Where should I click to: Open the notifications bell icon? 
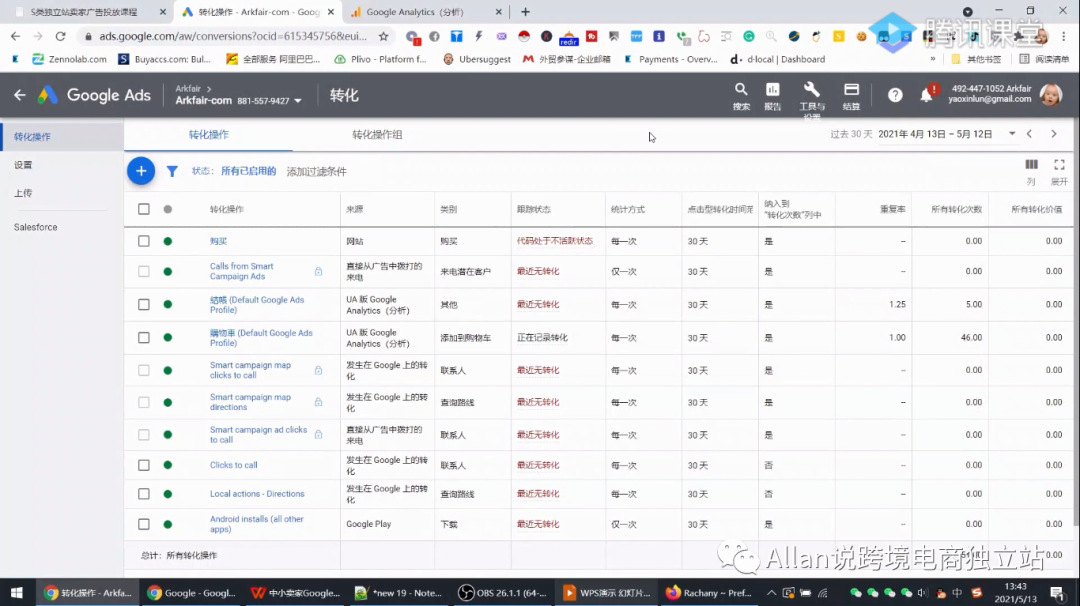tap(926, 95)
